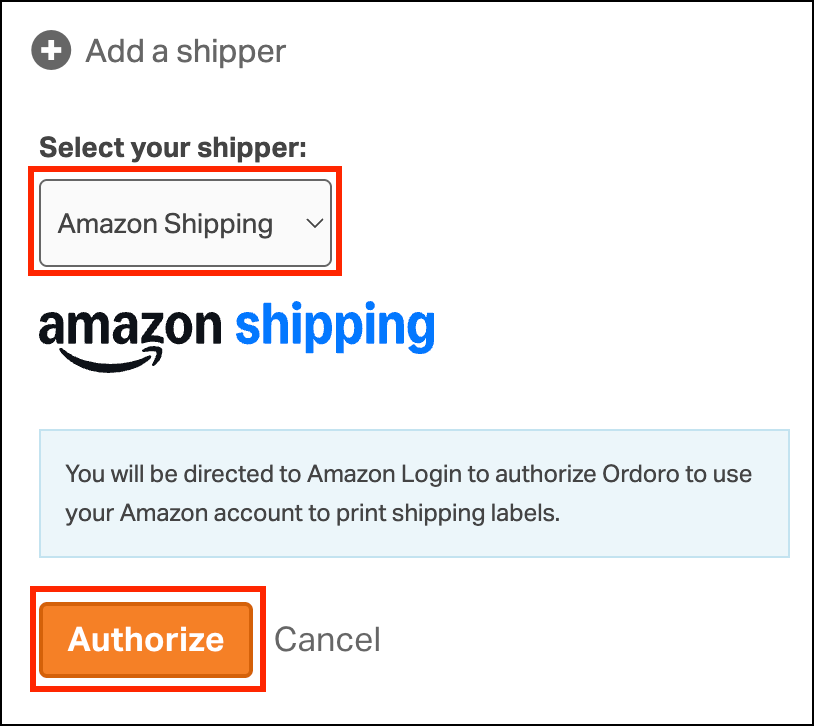Click the Amazon smile arrow in logo
Image resolution: width=814 pixels, height=726 pixels.
(110, 359)
